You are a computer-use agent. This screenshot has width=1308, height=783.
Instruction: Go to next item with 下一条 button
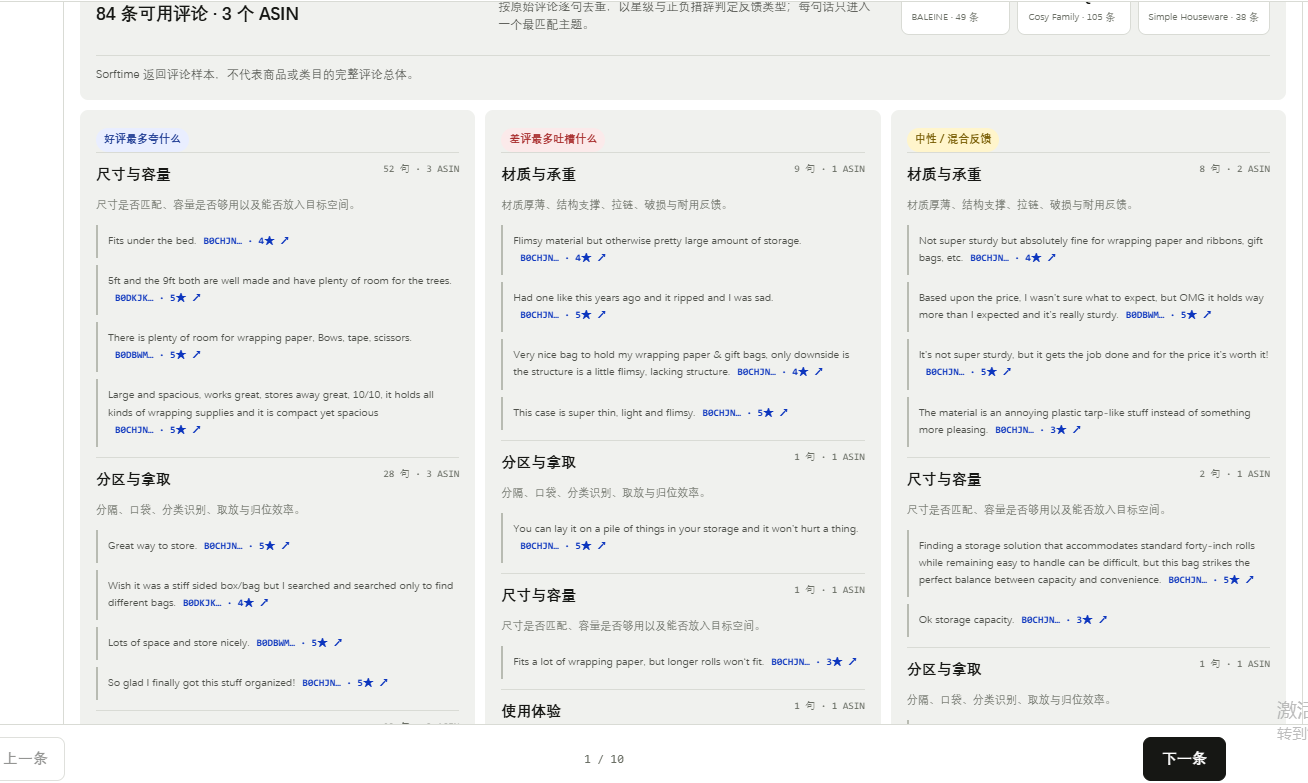click(1184, 759)
